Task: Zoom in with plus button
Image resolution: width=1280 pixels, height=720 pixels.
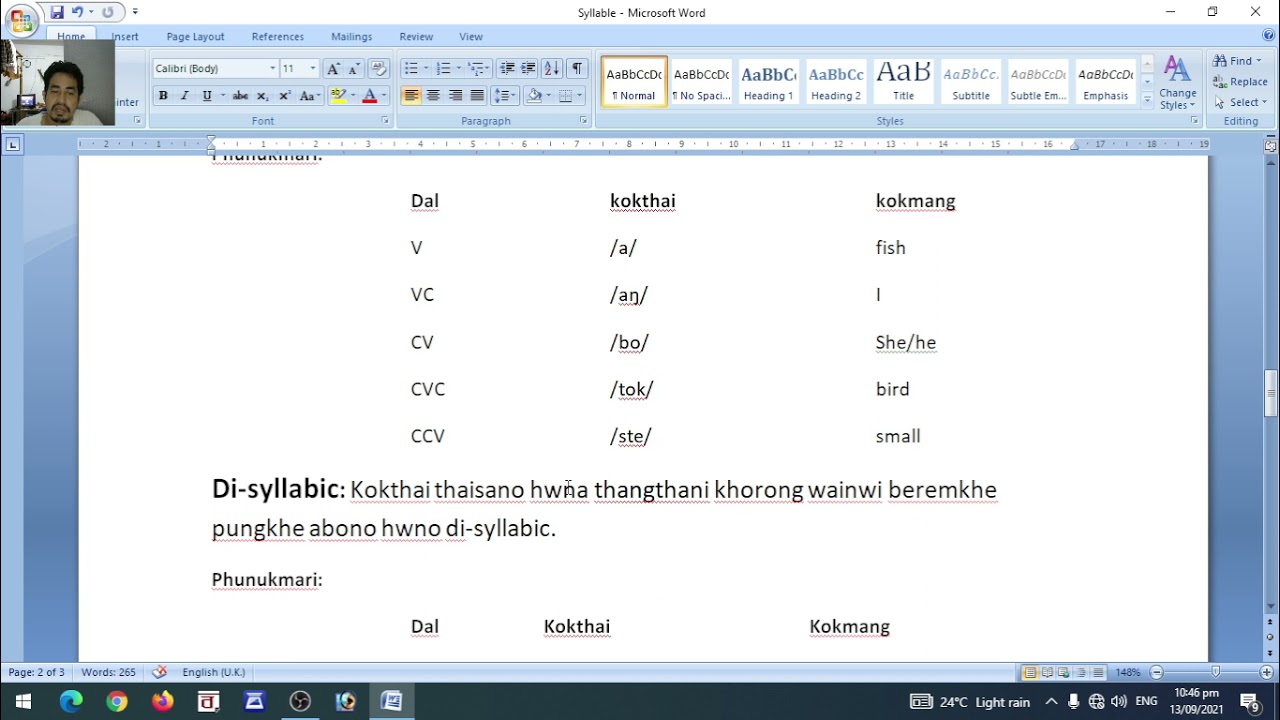Action: point(1266,673)
